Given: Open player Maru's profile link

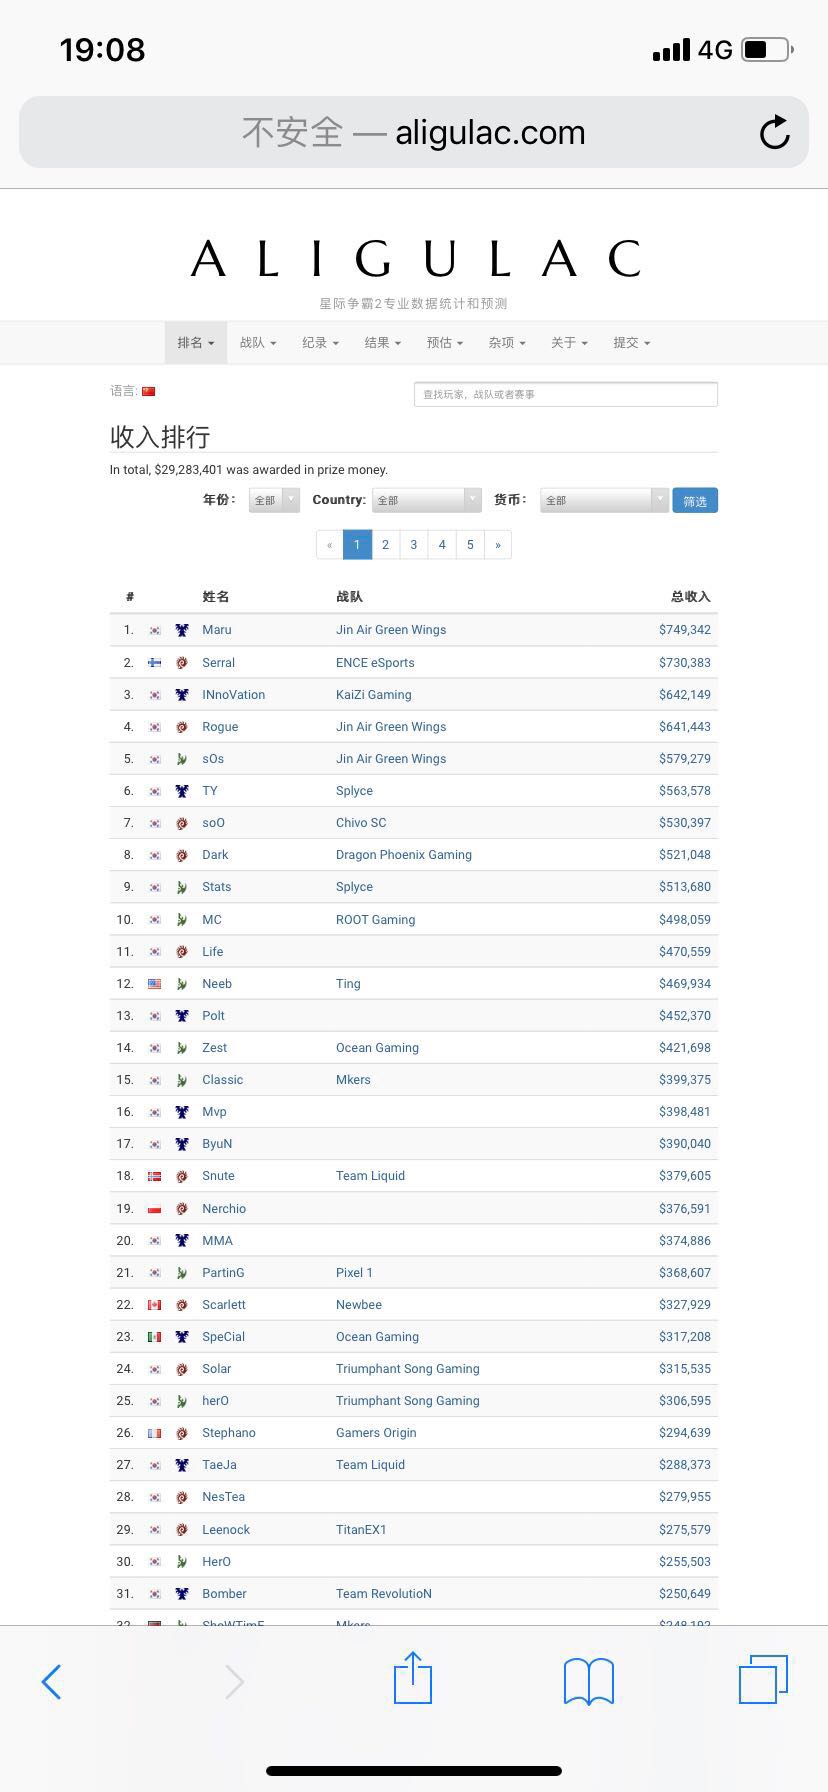Looking at the screenshot, I should click(x=217, y=630).
